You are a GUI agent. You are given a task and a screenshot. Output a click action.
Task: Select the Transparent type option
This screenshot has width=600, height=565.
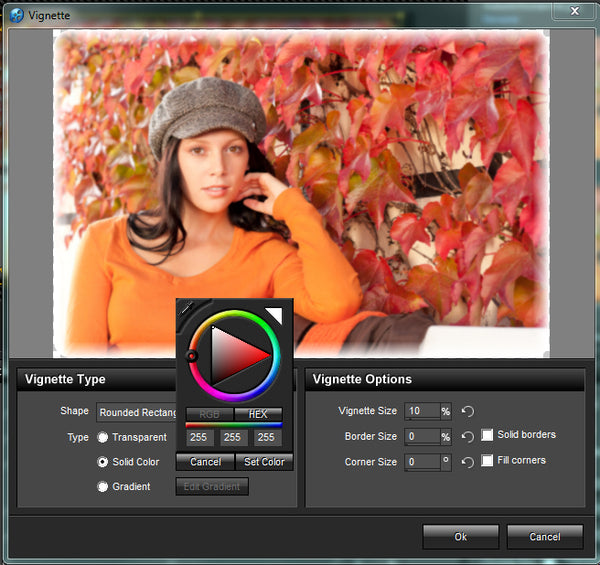tap(103, 437)
